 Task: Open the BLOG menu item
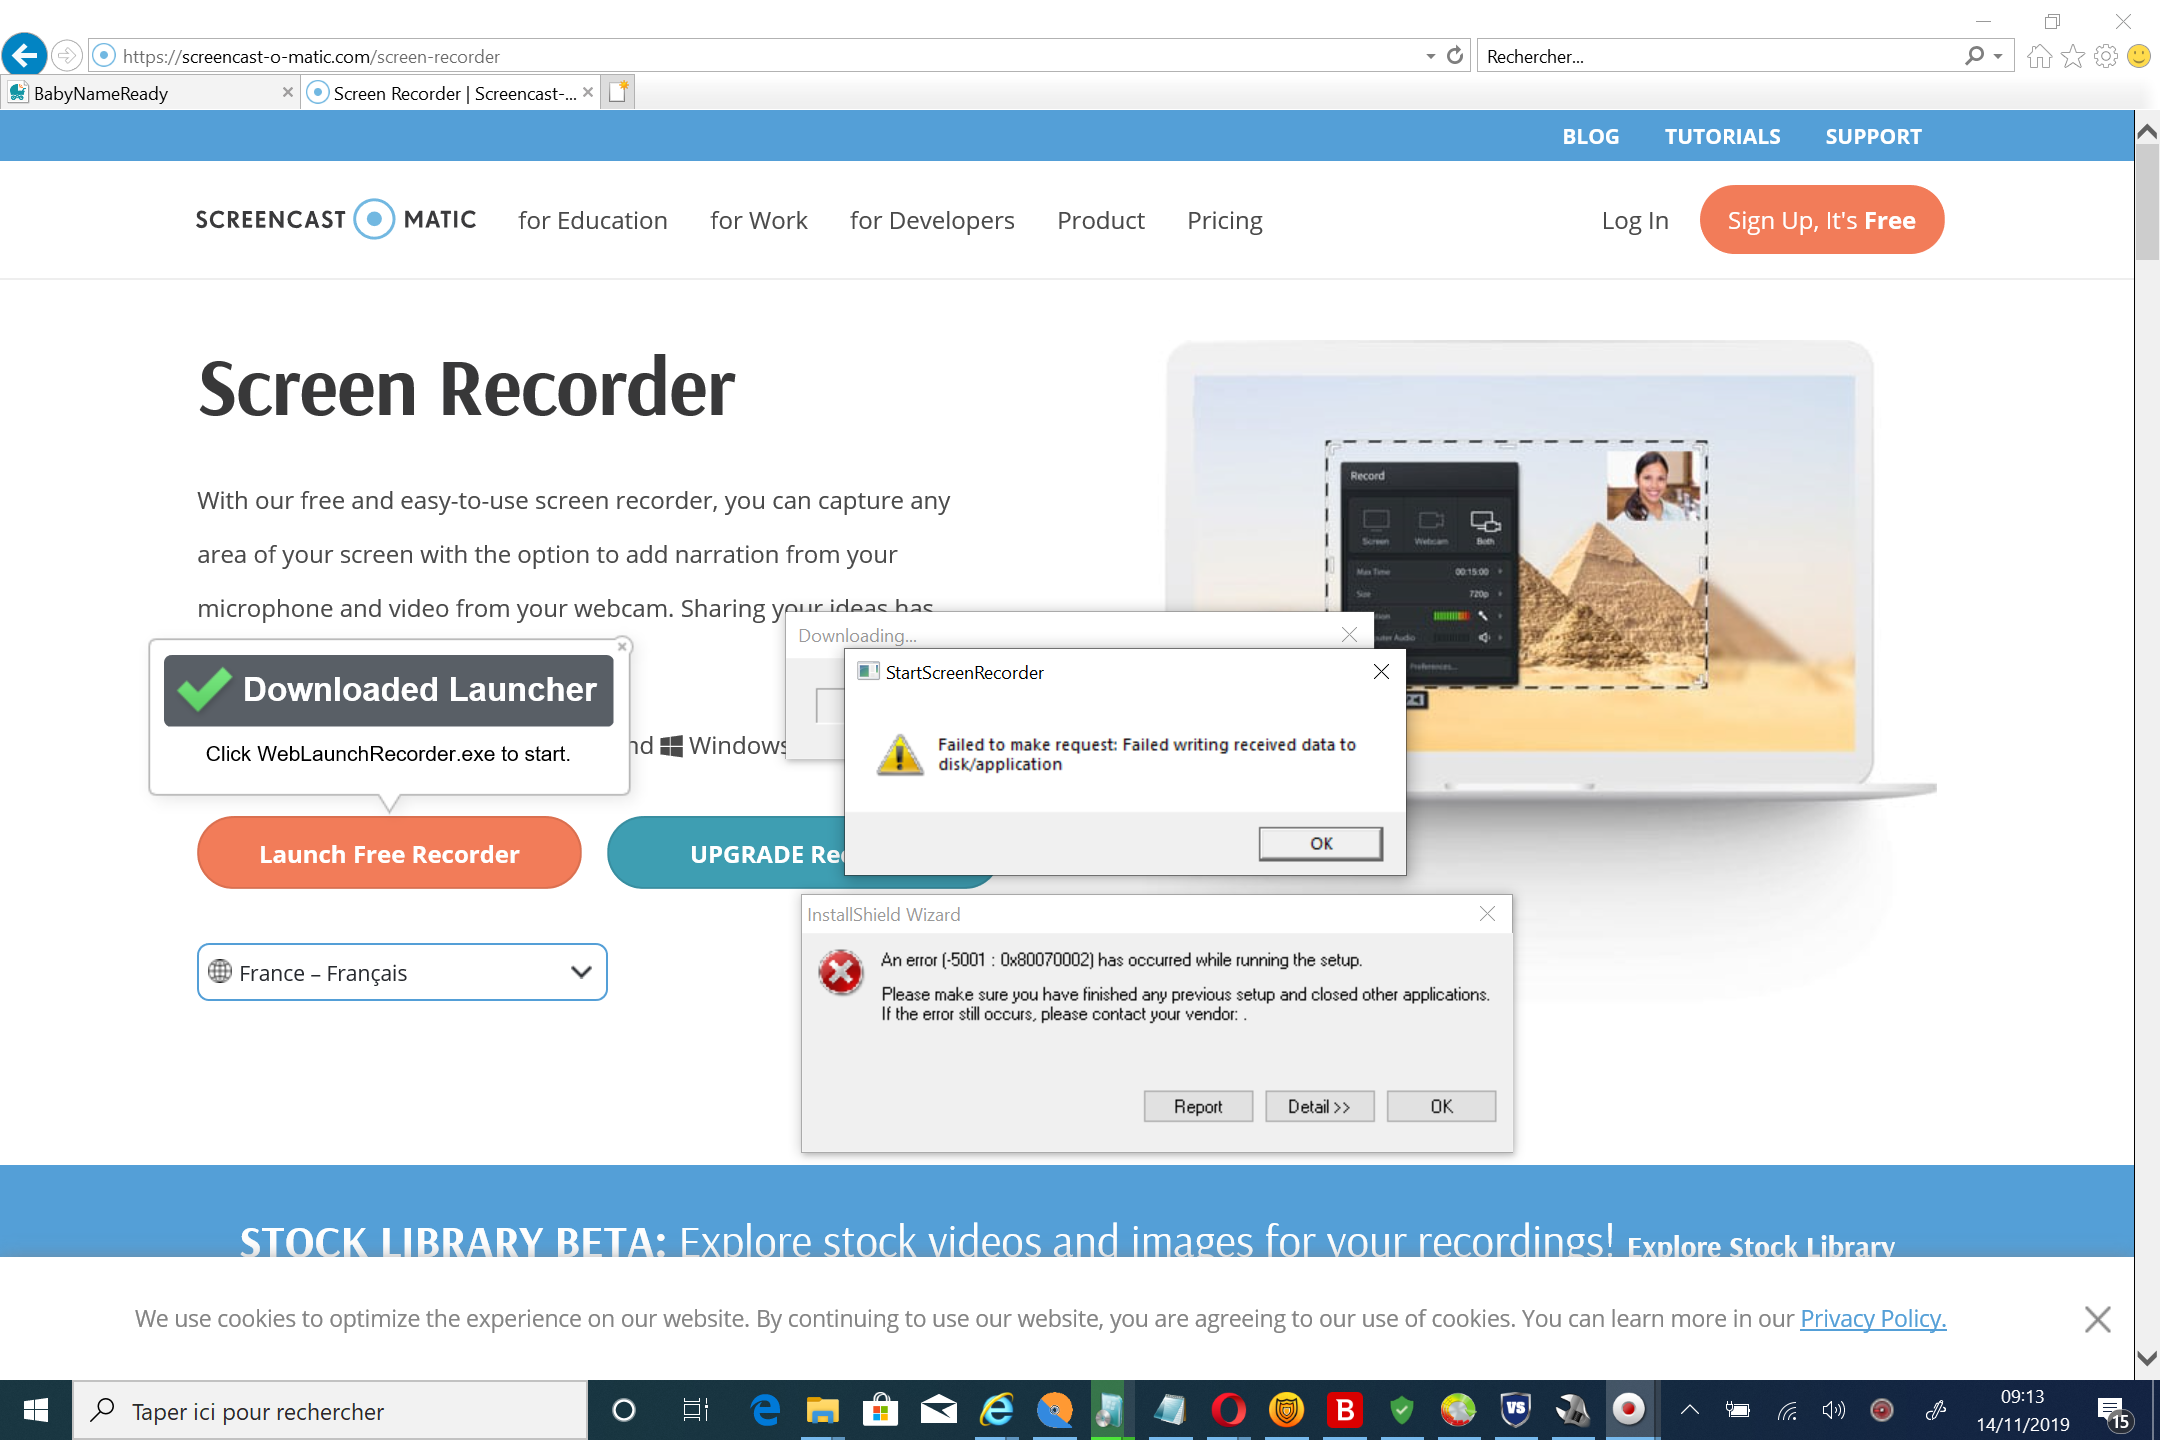tap(1590, 136)
